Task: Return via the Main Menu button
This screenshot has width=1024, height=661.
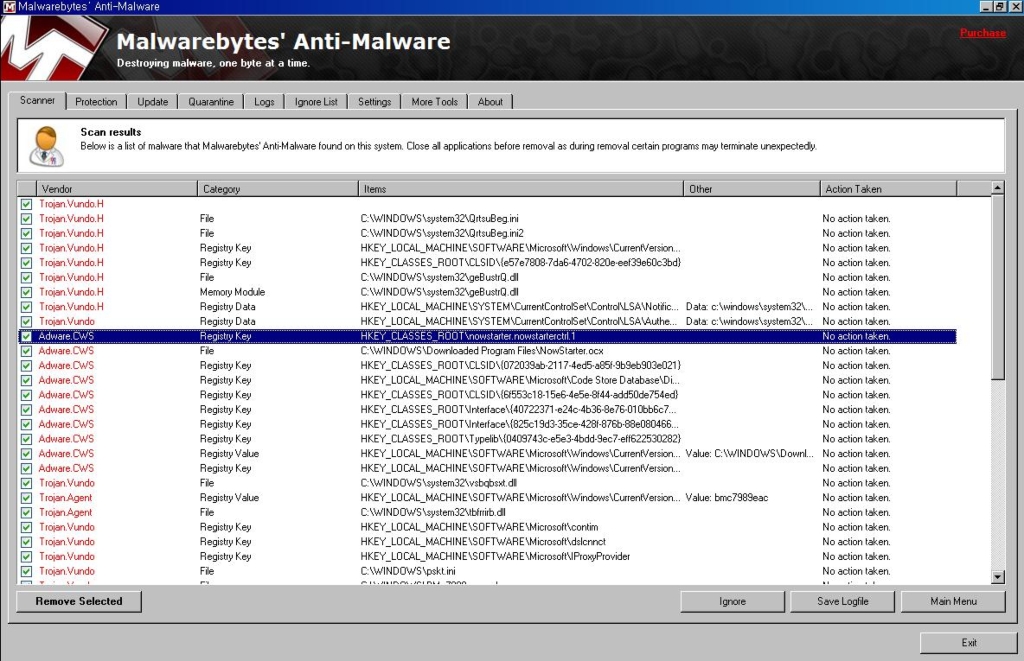Action: (x=953, y=602)
